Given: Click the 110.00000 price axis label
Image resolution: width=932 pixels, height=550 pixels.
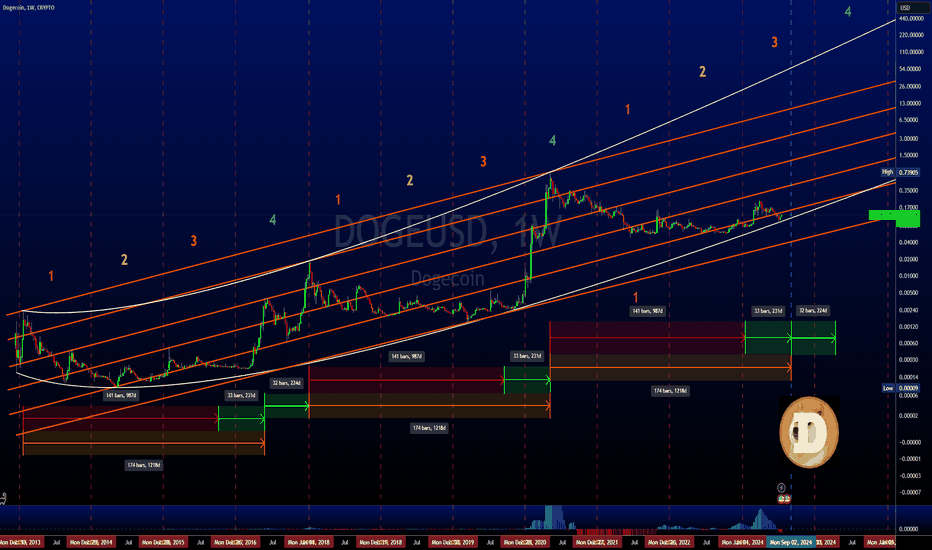Looking at the screenshot, I should click(x=911, y=52).
